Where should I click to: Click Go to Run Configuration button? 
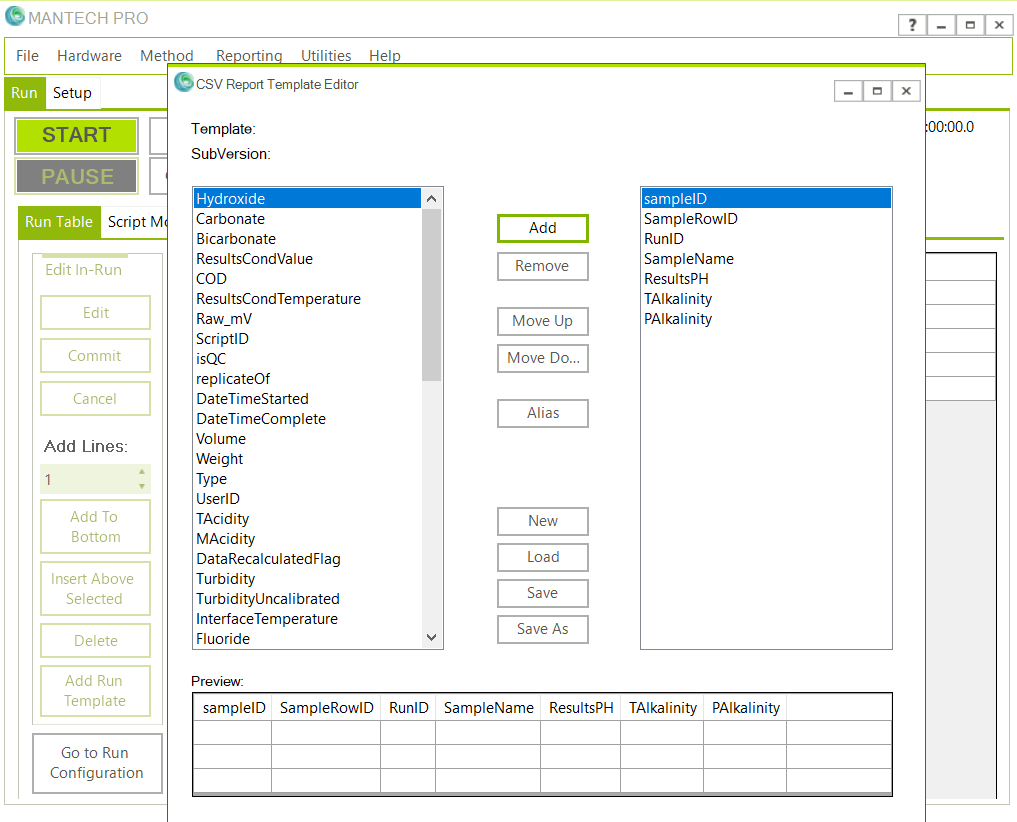click(97, 763)
